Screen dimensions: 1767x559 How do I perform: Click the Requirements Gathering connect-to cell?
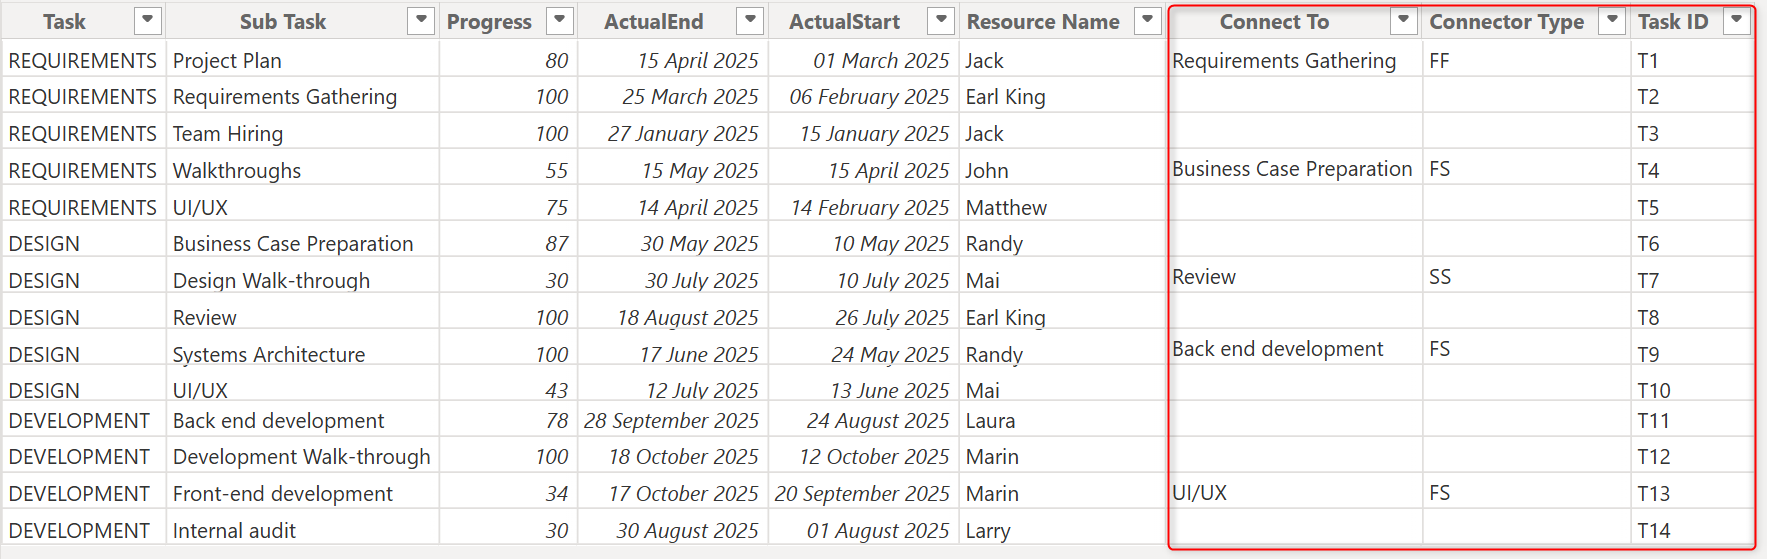click(1284, 61)
